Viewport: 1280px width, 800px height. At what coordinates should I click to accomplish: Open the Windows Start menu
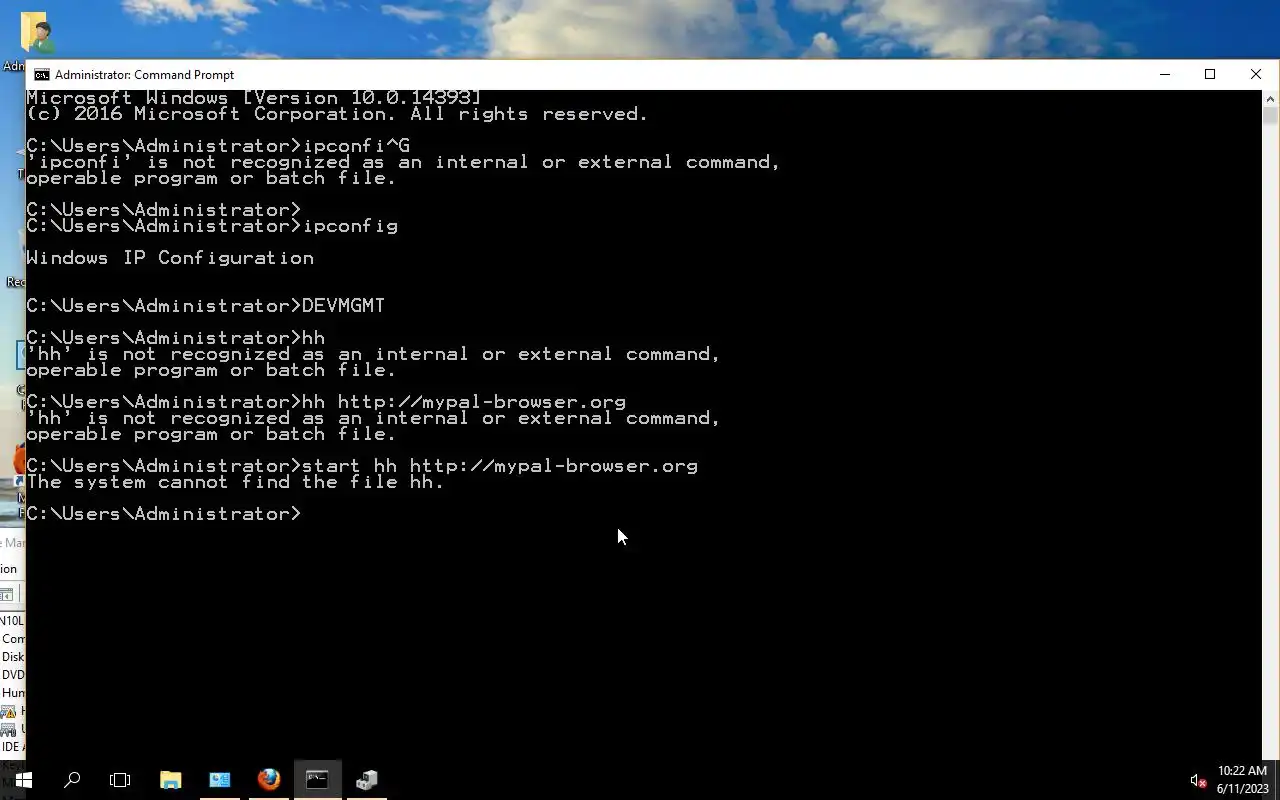tap(23, 780)
